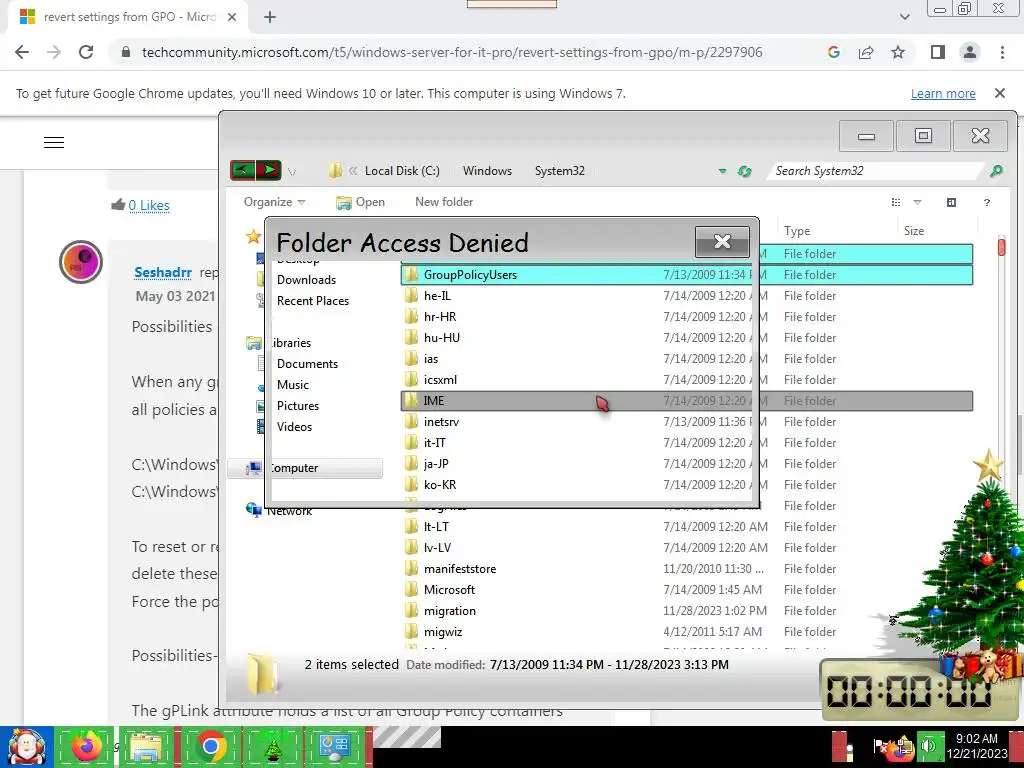Select the lv-LV folder row

pos(687,547)
